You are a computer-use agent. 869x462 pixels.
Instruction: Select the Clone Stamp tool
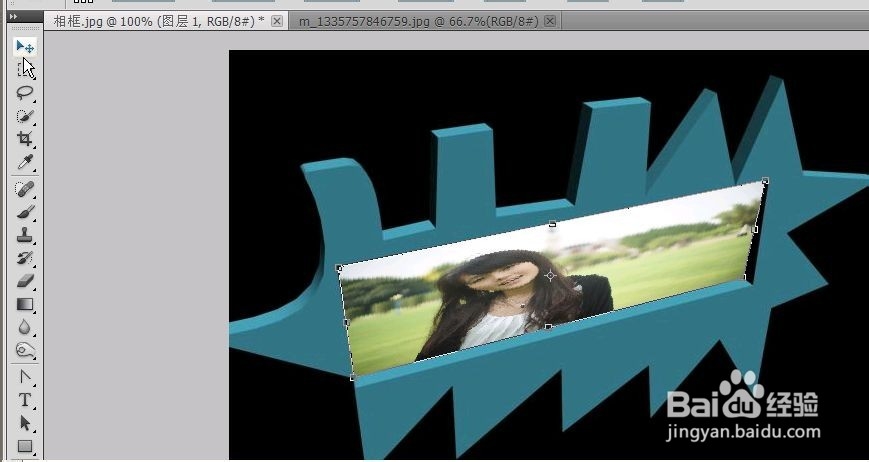point(25,235)
